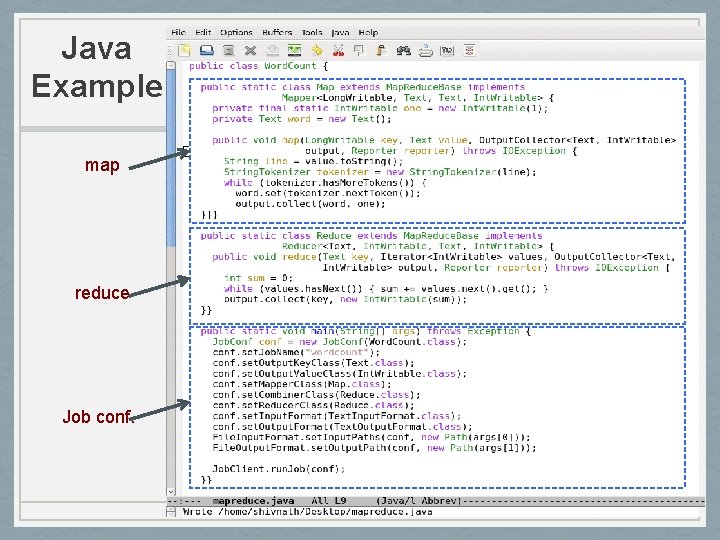Open the Buffers menu
The image size is (720, 540).
tap(277, 33)
